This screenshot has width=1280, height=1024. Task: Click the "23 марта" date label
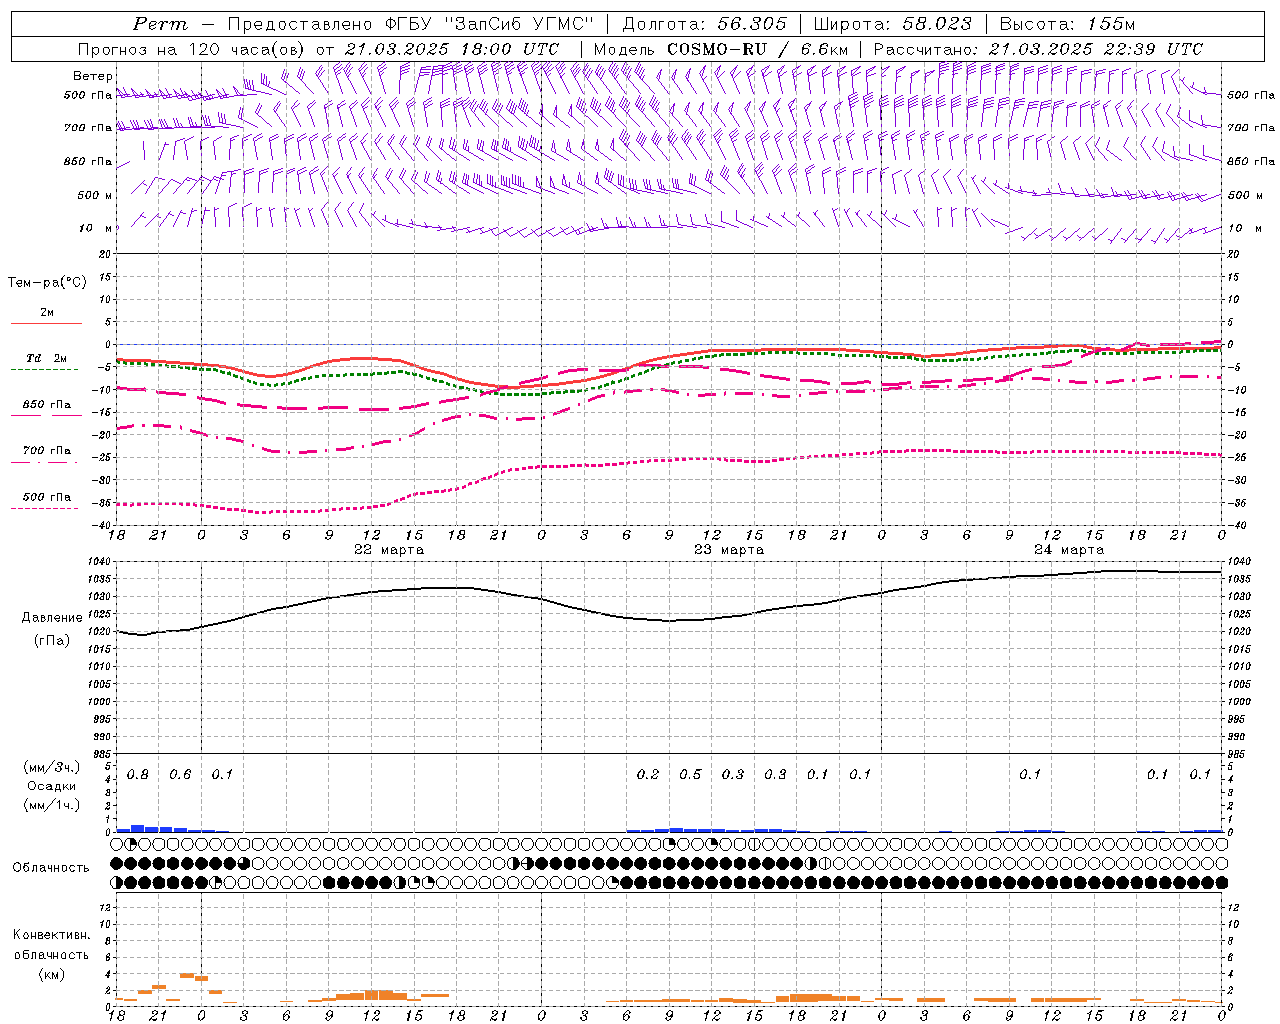pyautogui.click(x=729, y=550)
